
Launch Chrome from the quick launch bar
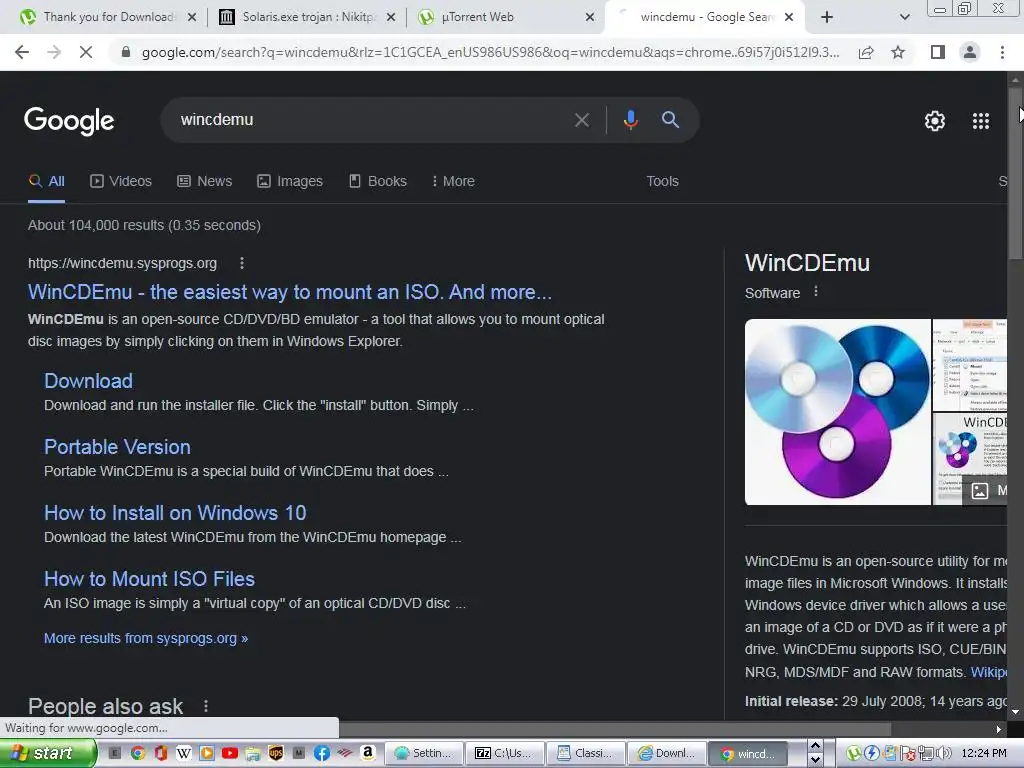(137, 753)
